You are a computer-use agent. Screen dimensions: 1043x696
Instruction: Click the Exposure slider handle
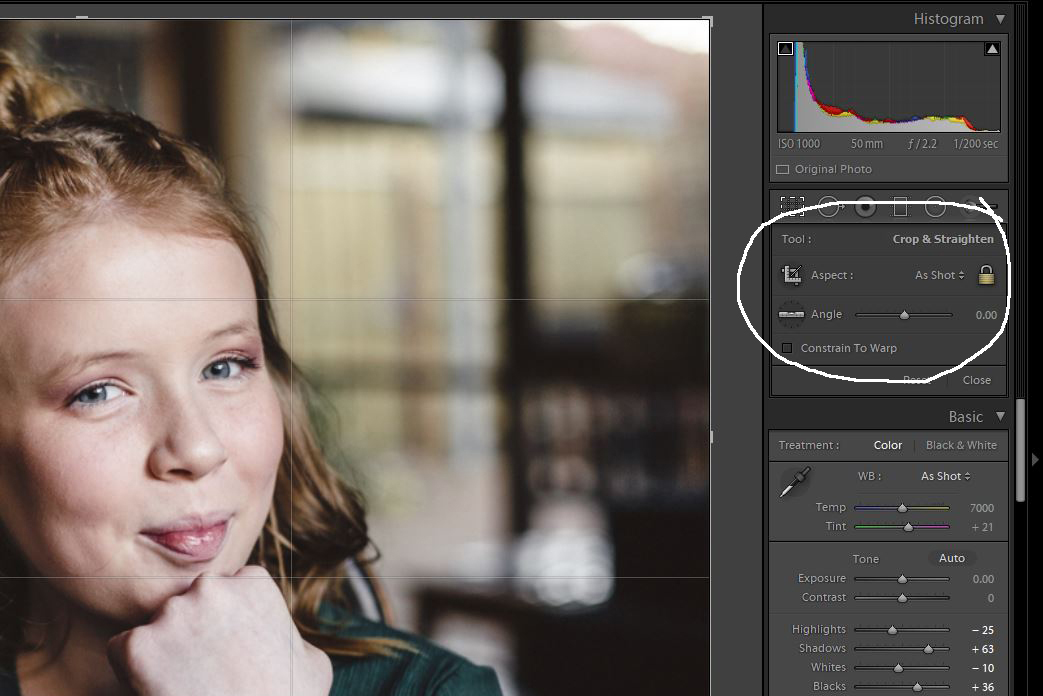[902, 579]
